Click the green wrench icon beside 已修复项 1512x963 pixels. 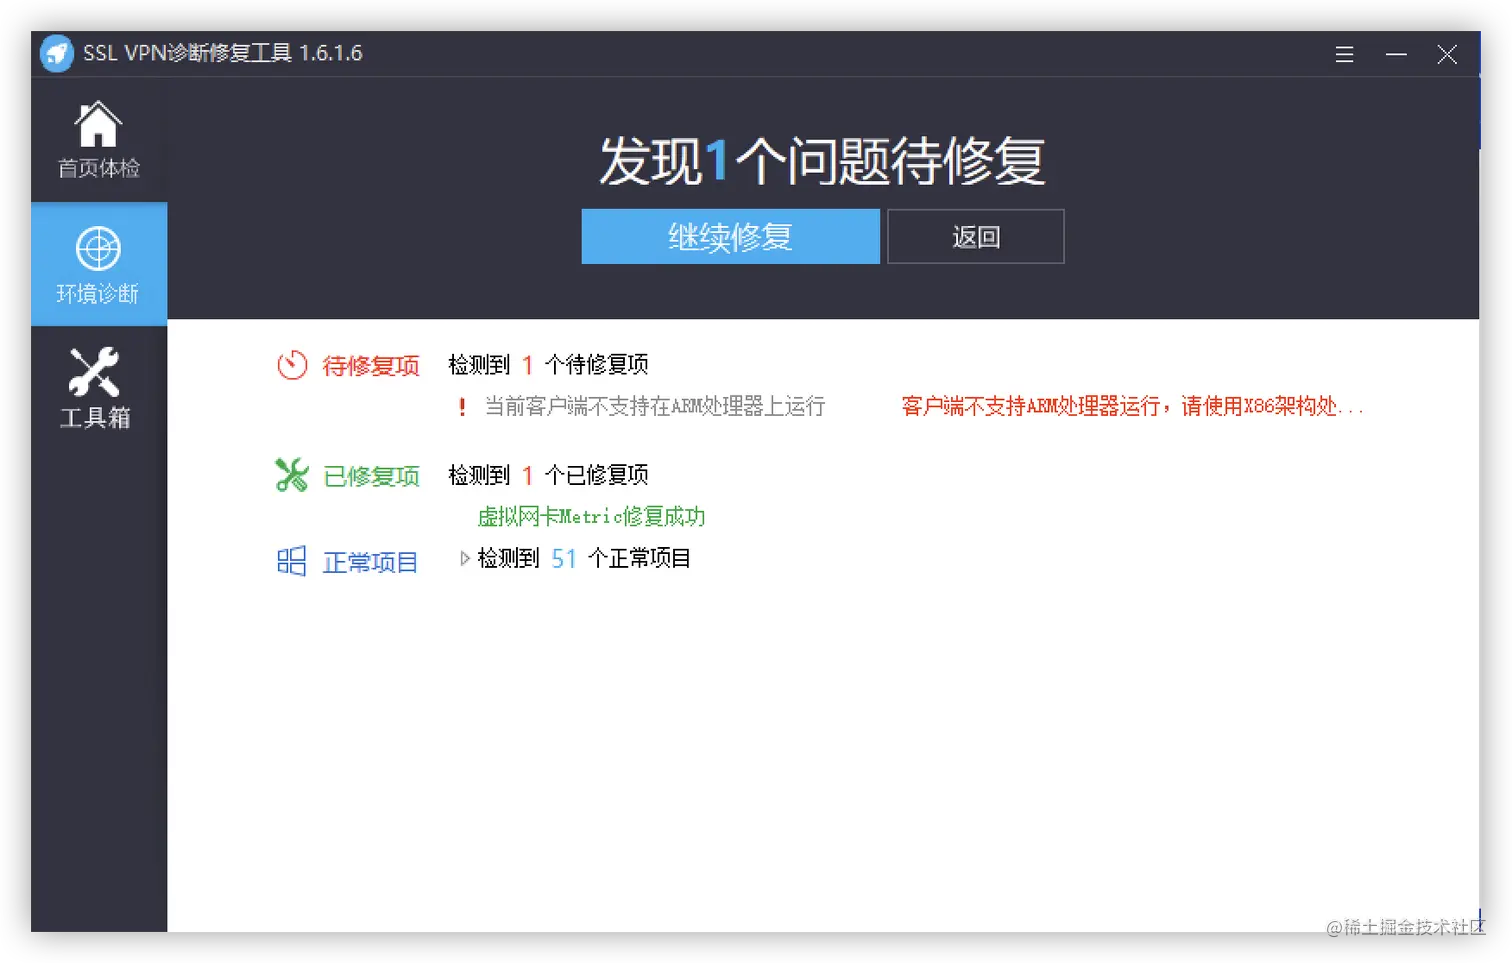coord(292,474)
